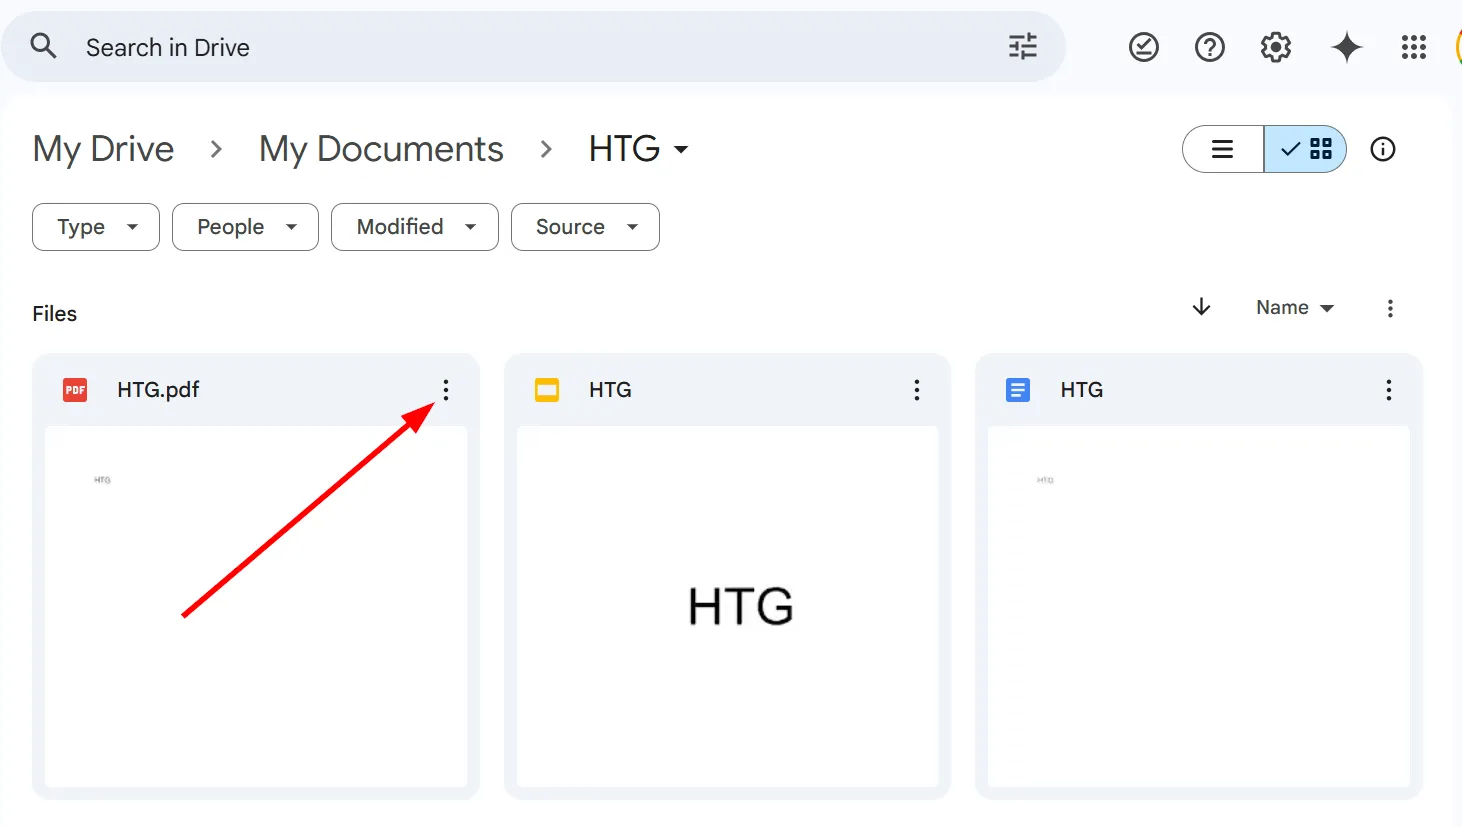Open the Modified filter dropdown
Screen dimensions: 1462x827
coord(414,227)
